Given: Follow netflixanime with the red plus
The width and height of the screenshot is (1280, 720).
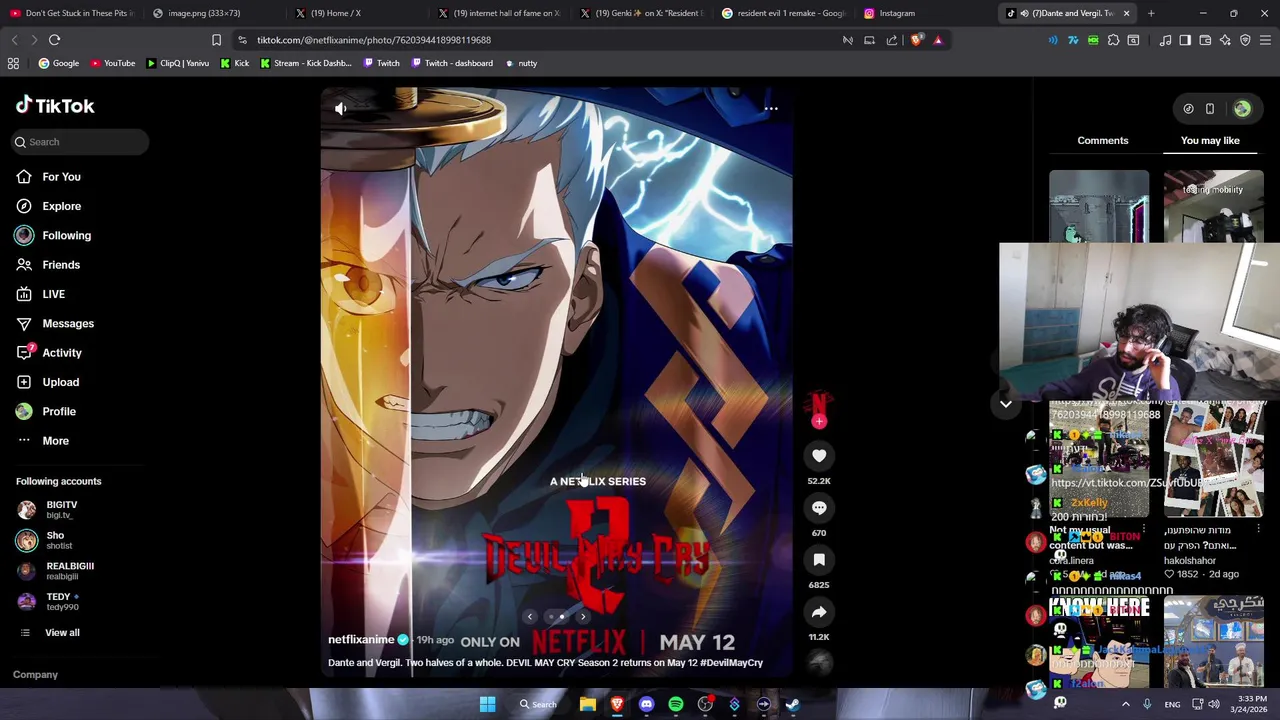Looking at the screenshot, I should (x=819, y=422).
